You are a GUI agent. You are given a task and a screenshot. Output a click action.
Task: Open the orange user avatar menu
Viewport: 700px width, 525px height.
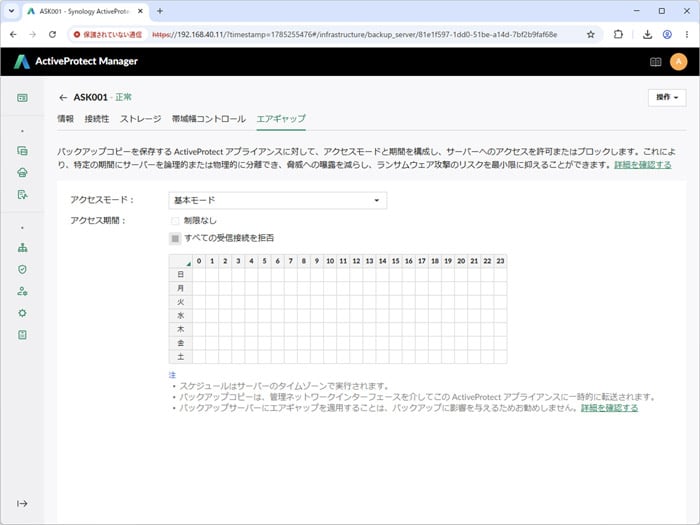[x=679, y=62]
